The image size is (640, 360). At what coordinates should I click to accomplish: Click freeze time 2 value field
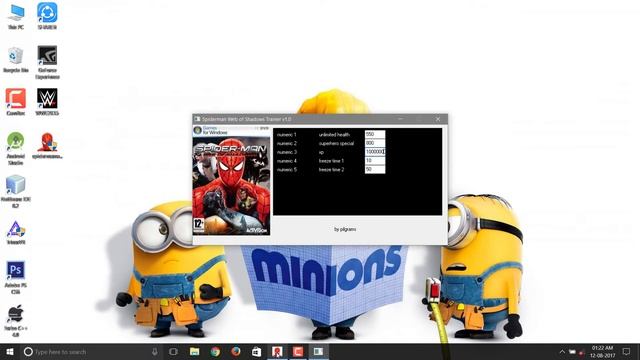pyautogui.click(x=375, y=169)
